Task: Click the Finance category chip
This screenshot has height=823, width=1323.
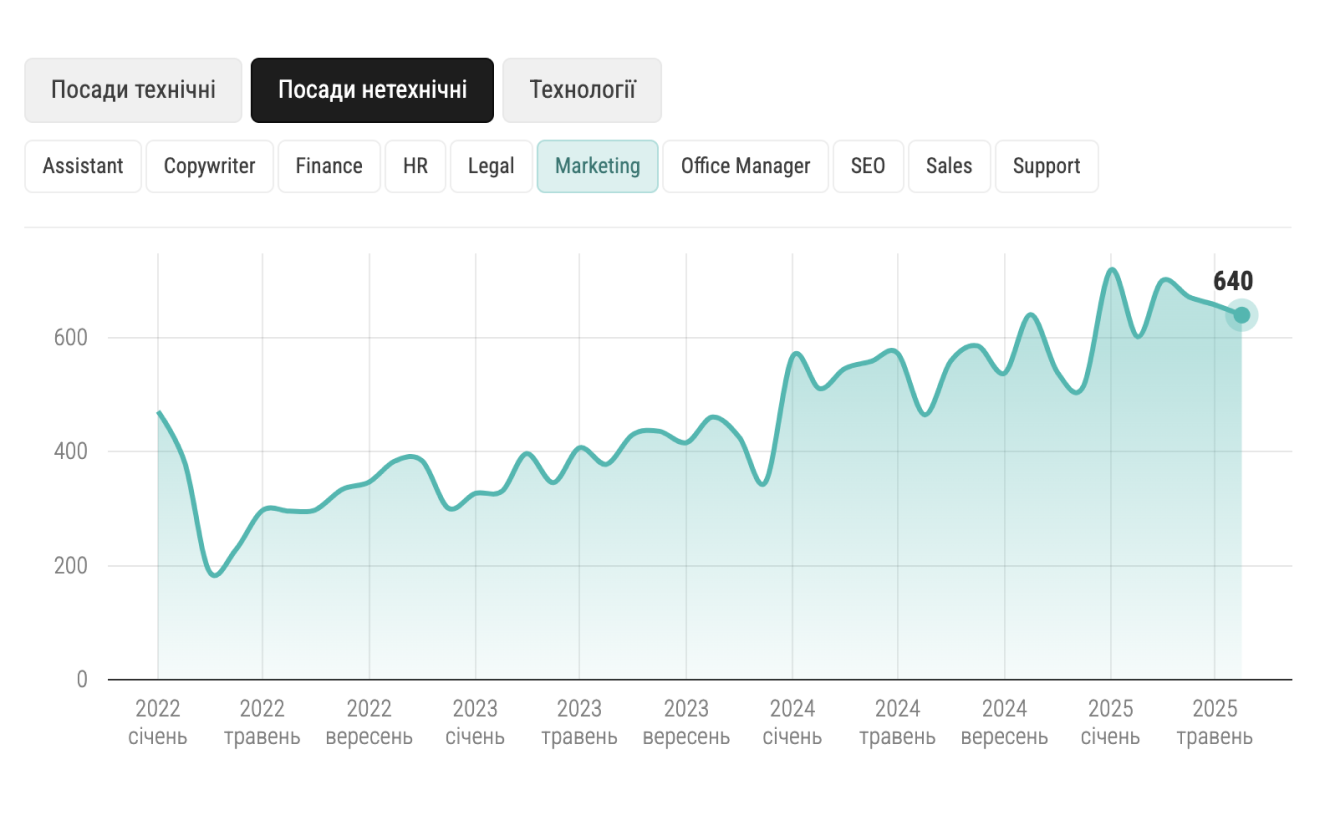Action: [329, 166]
